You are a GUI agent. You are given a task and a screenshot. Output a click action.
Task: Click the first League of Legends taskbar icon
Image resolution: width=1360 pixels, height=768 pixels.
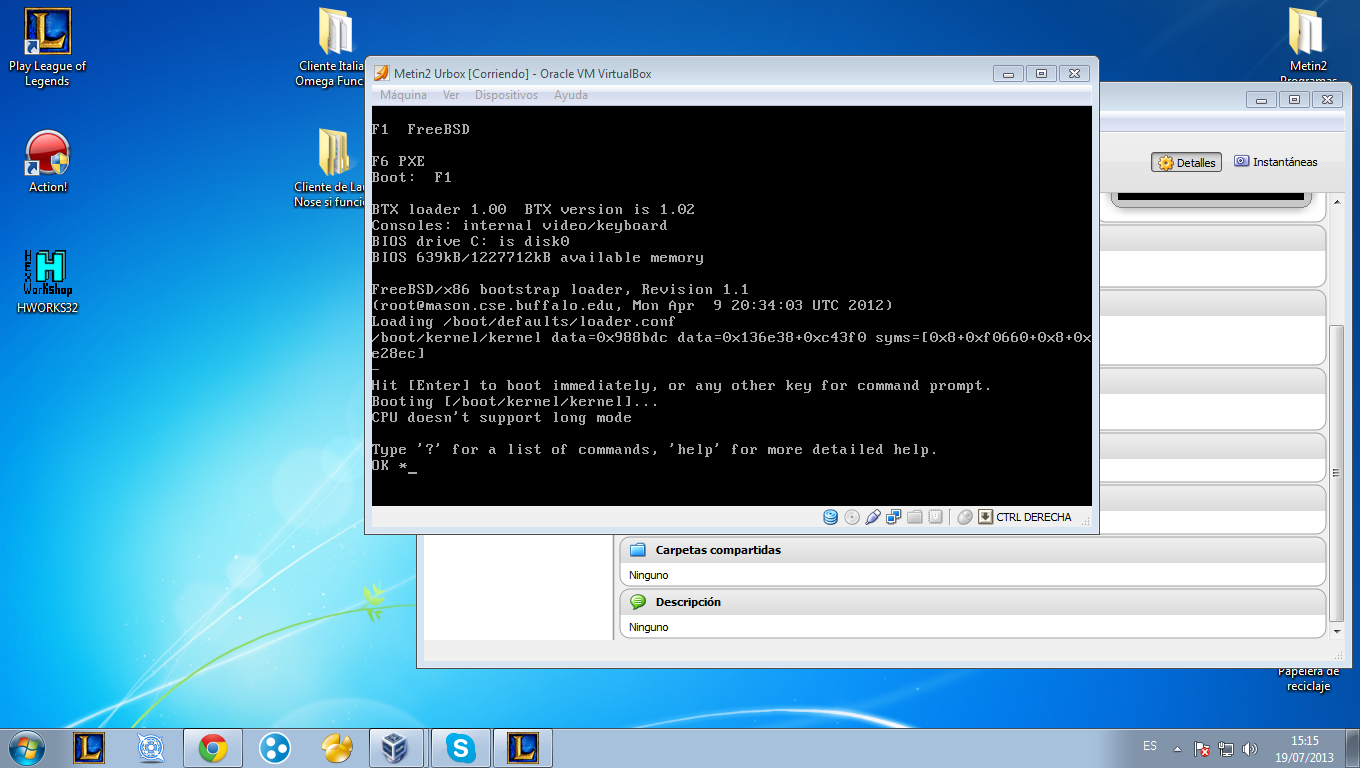pos(89,748)
